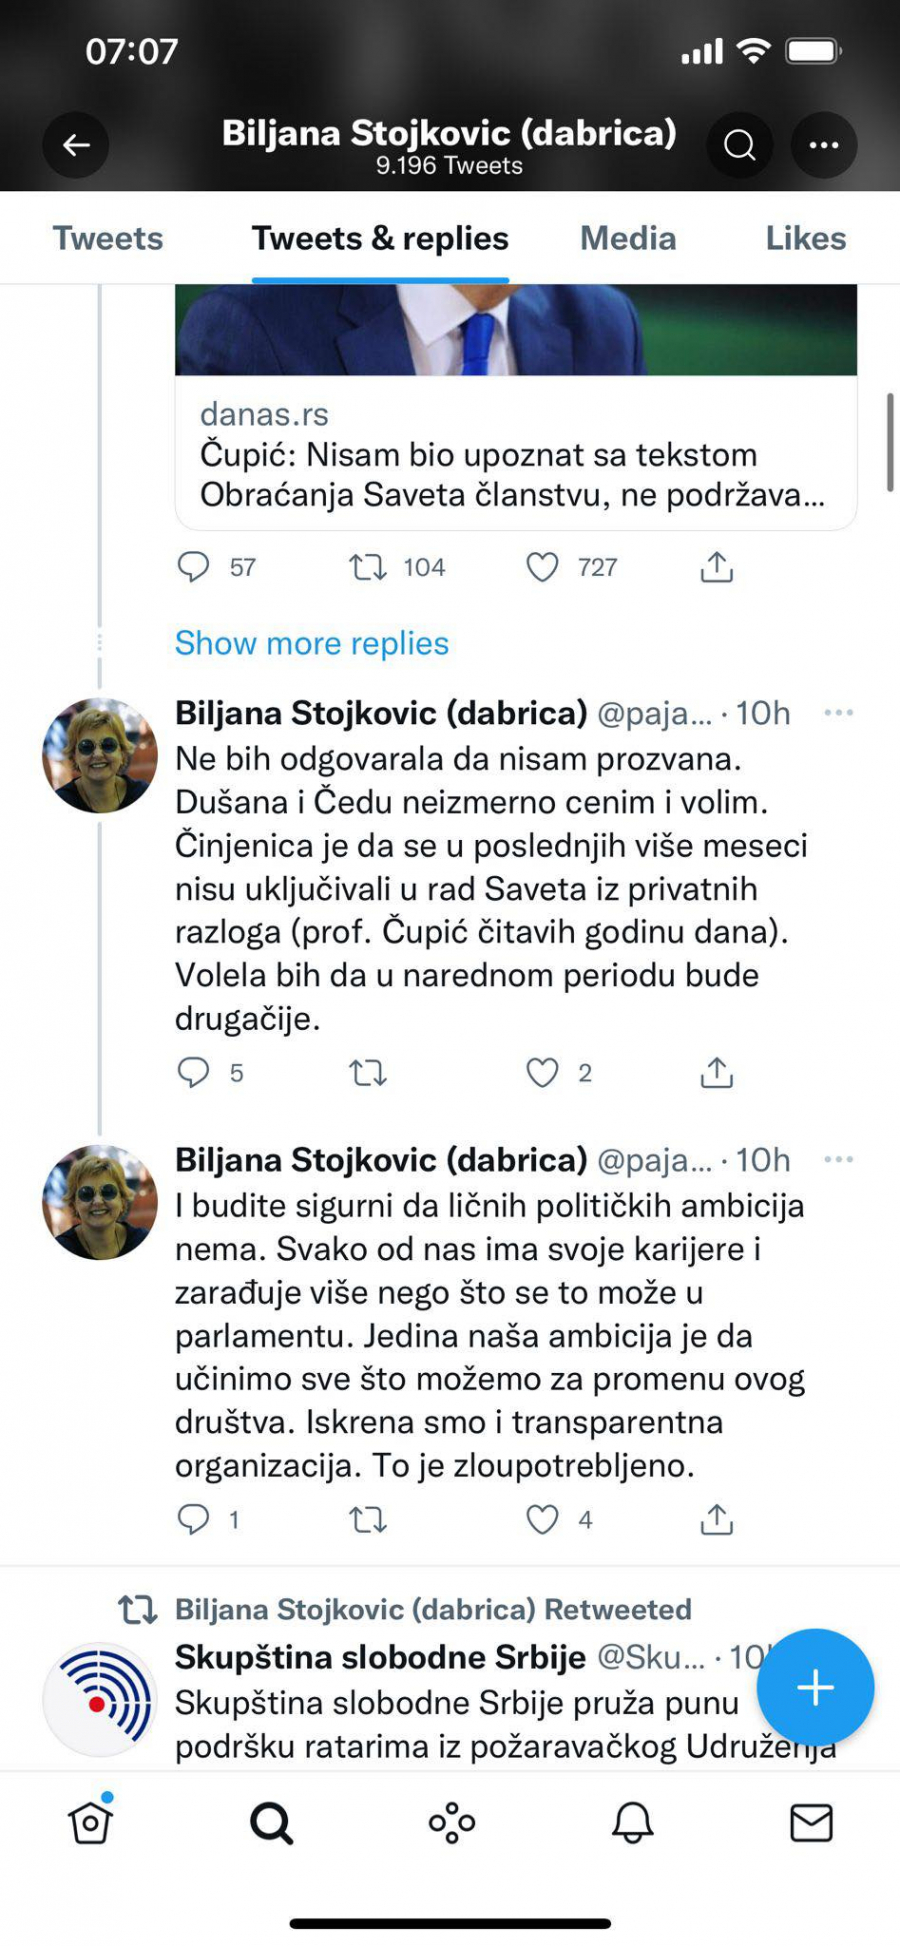Screen dimensions: 900x1946
Task: Like the tweet about Čupić article
Action: click(x=543, y=567)
